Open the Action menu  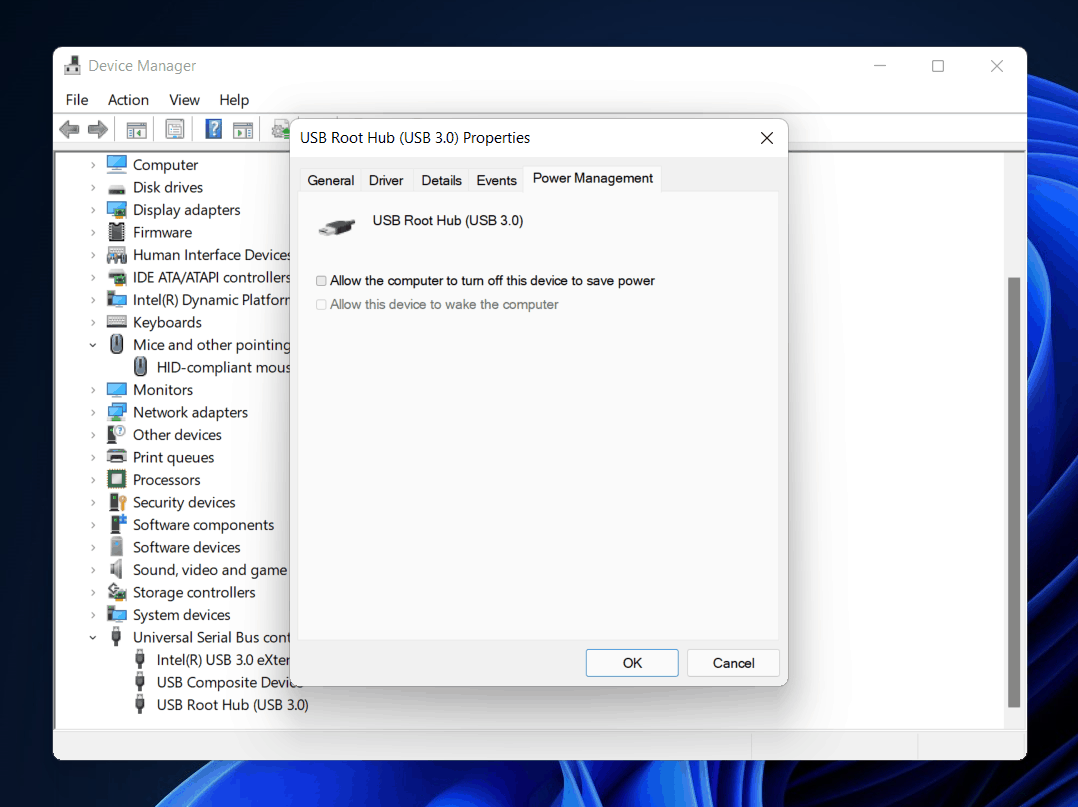click(x=128, y=100)
